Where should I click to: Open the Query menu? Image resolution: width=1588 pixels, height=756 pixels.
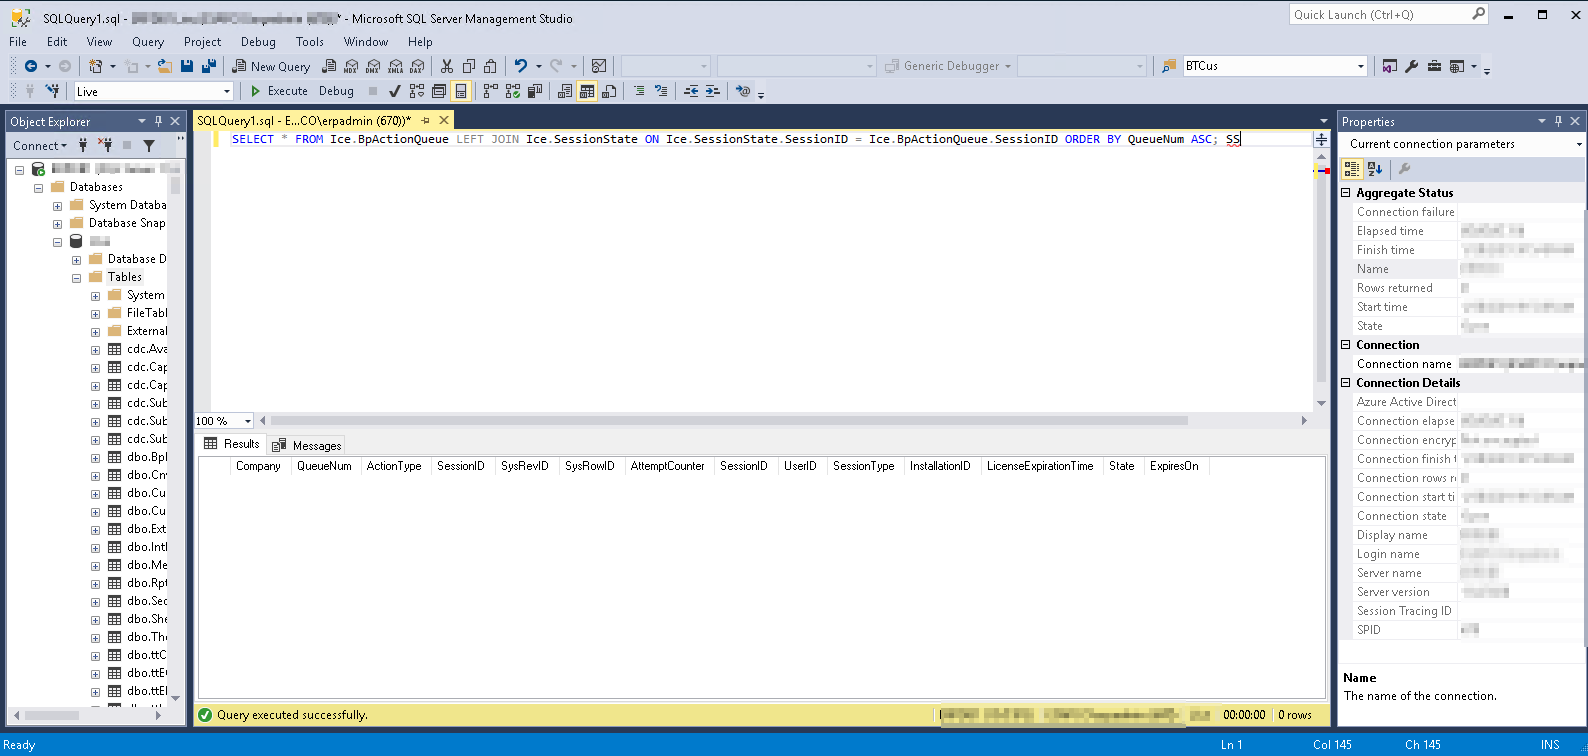click(x=148, y=42)
